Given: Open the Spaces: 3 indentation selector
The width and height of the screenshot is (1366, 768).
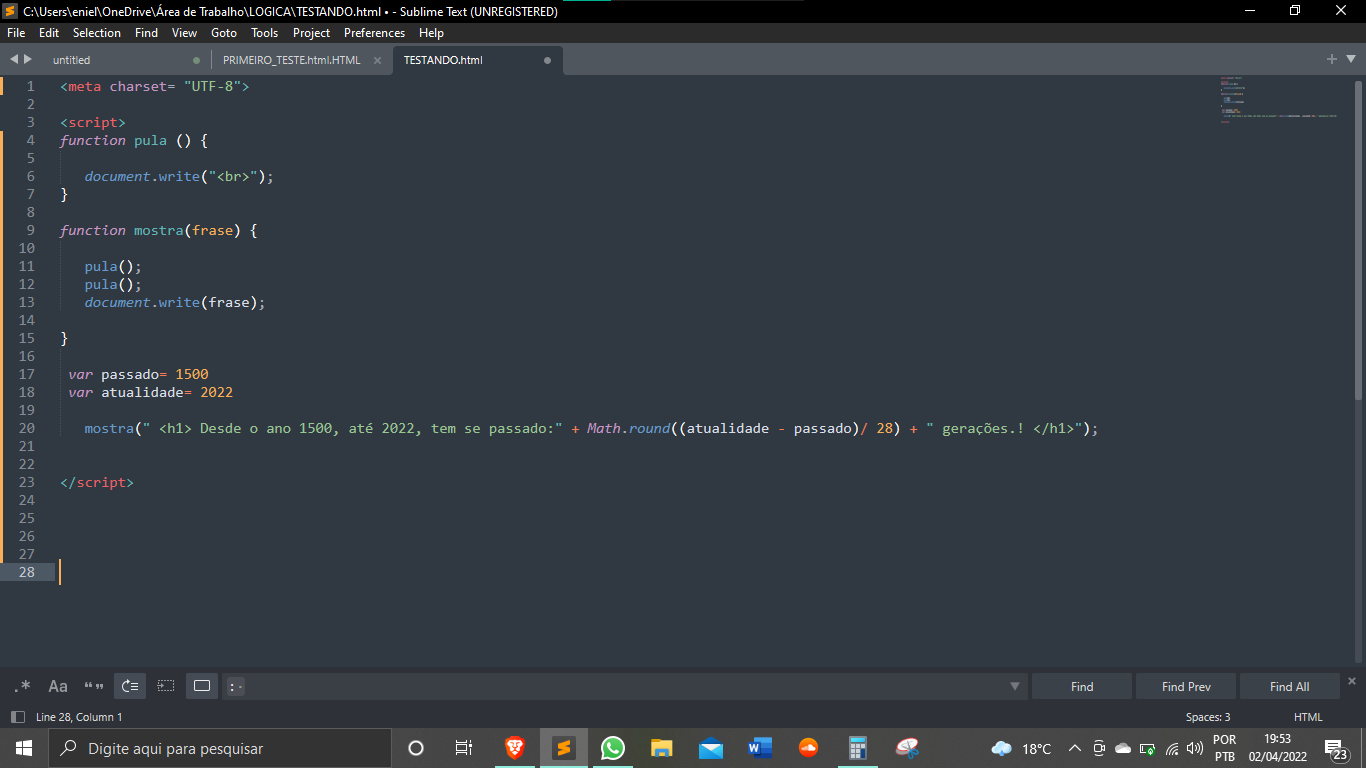Looking at the screenshot, I should [x=1208, y=717].
